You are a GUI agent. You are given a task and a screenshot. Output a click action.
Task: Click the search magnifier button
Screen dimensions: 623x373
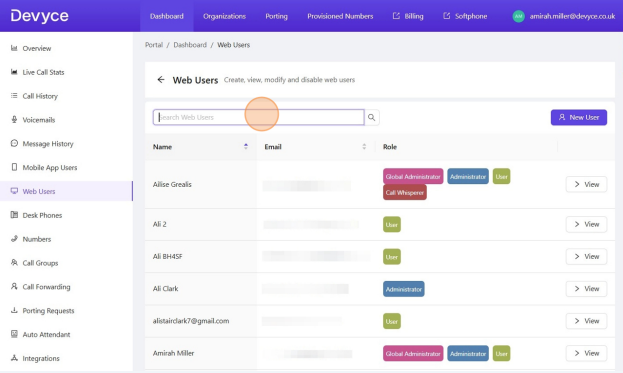[371, 117]
